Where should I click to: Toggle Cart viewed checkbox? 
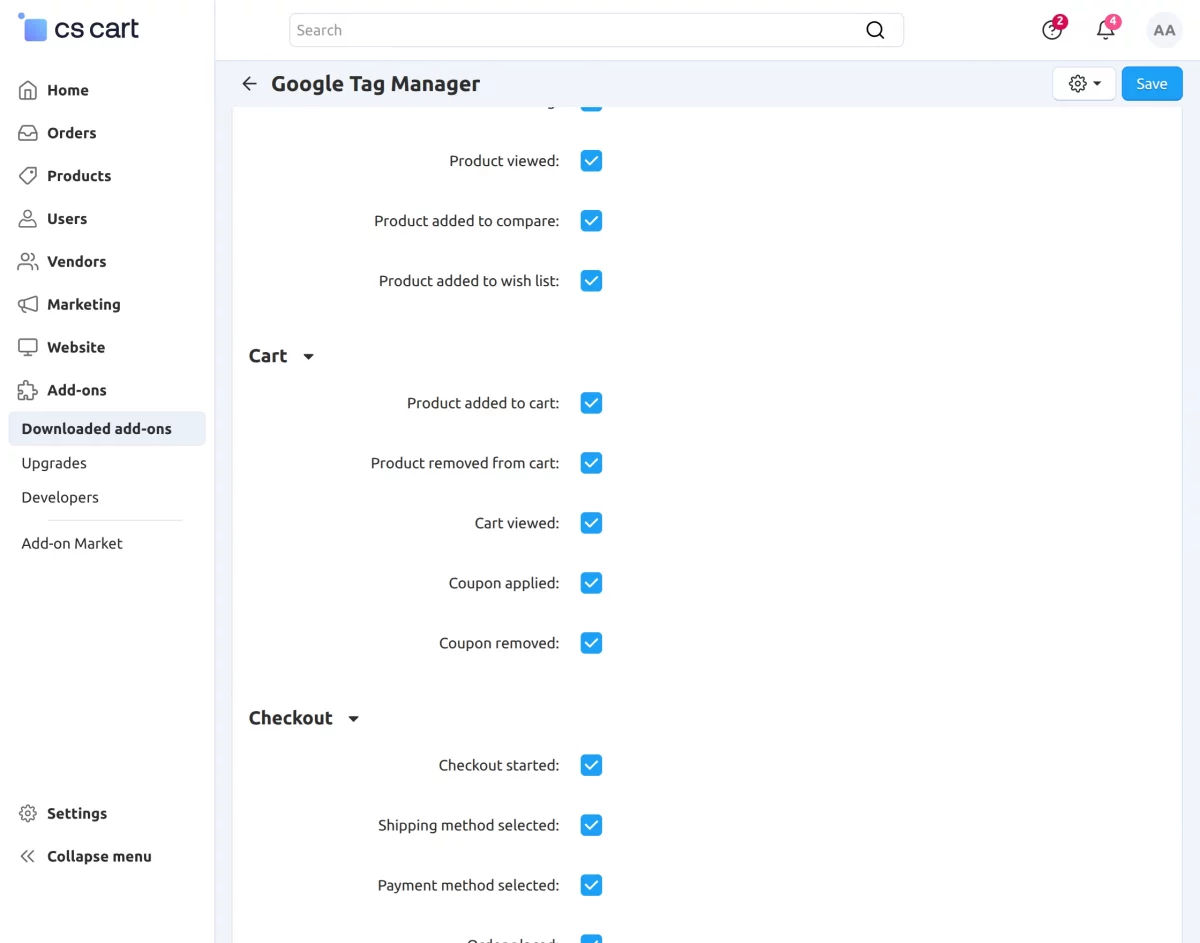(x=591, y=523)
